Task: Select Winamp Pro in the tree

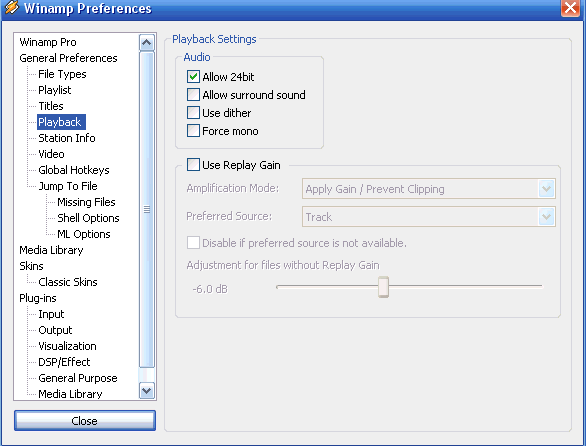Action: pos(48,42)
